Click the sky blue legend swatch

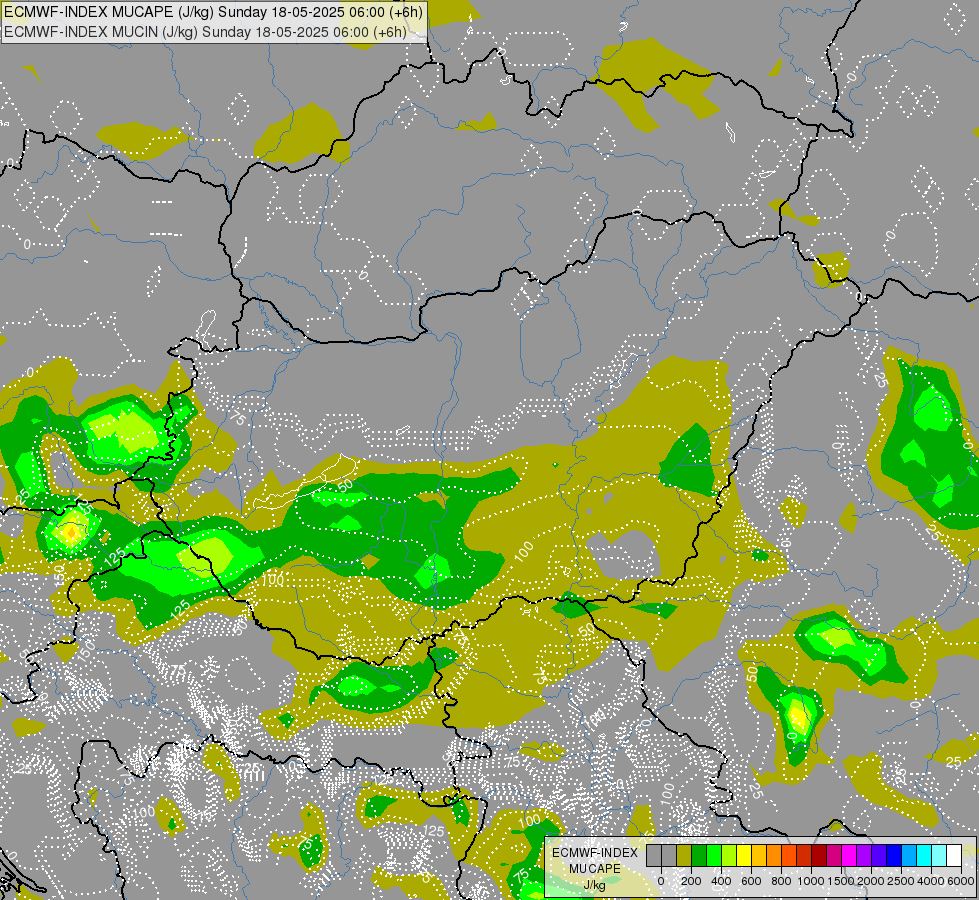pyautogui.click(x=909, y=856)
